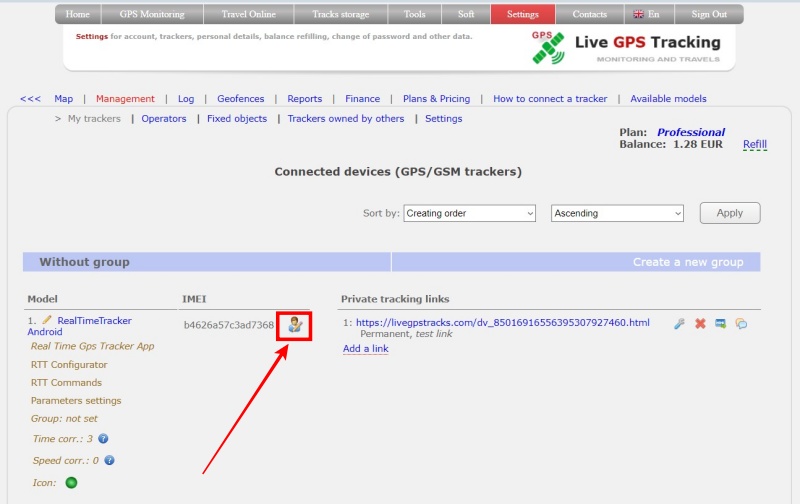Open the 'Creating order' sort dropdown
Image resolution: width=800 pixels, height=504 pixels.
470,213
